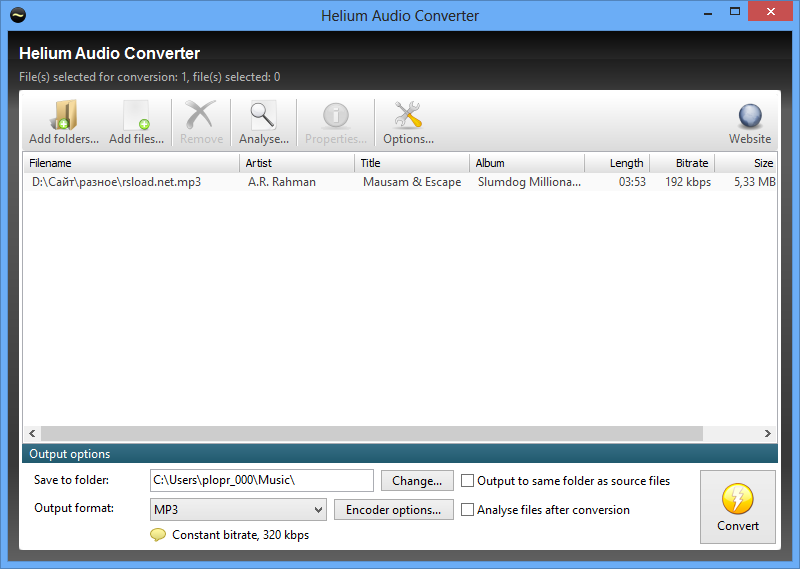
Task: Open the Add folders dialog
Action: coord(64,122)
